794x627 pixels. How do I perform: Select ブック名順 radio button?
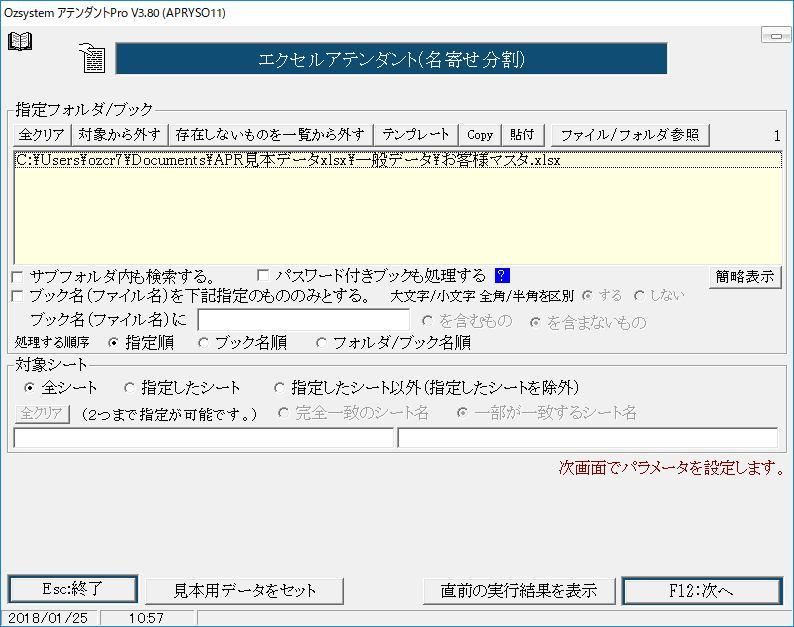click(x=203, y=343)
